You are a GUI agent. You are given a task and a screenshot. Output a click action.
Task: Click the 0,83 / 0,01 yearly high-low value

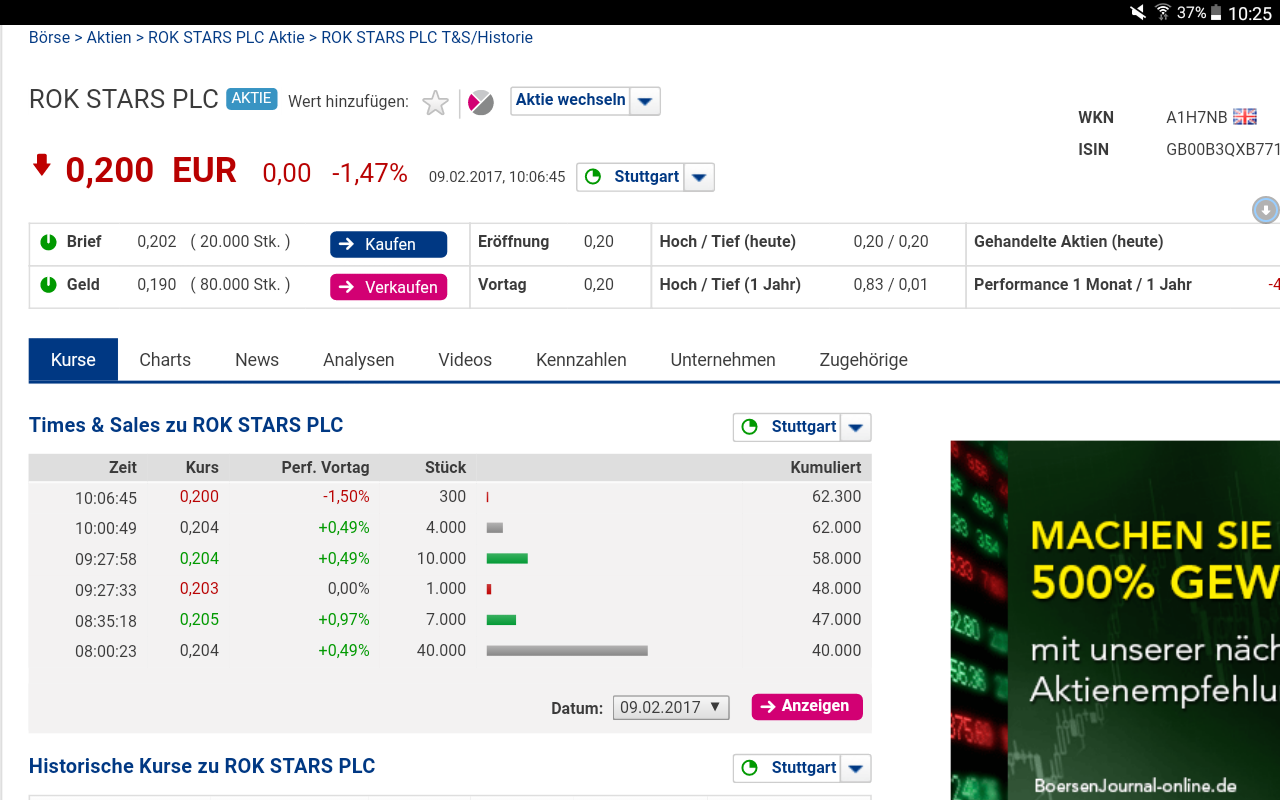pos(891,285)
